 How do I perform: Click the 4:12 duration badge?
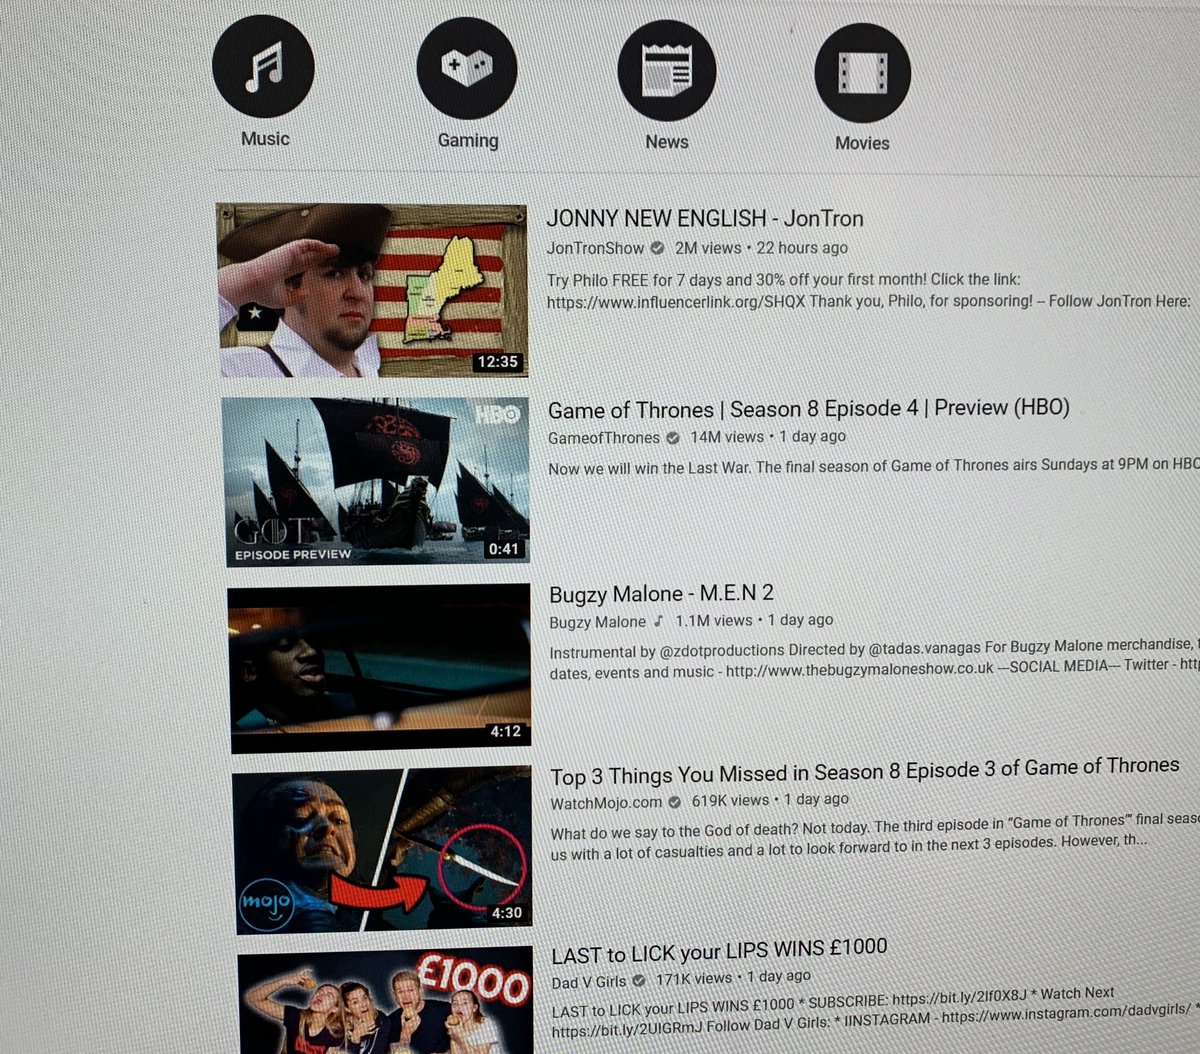tap(505, 731)
